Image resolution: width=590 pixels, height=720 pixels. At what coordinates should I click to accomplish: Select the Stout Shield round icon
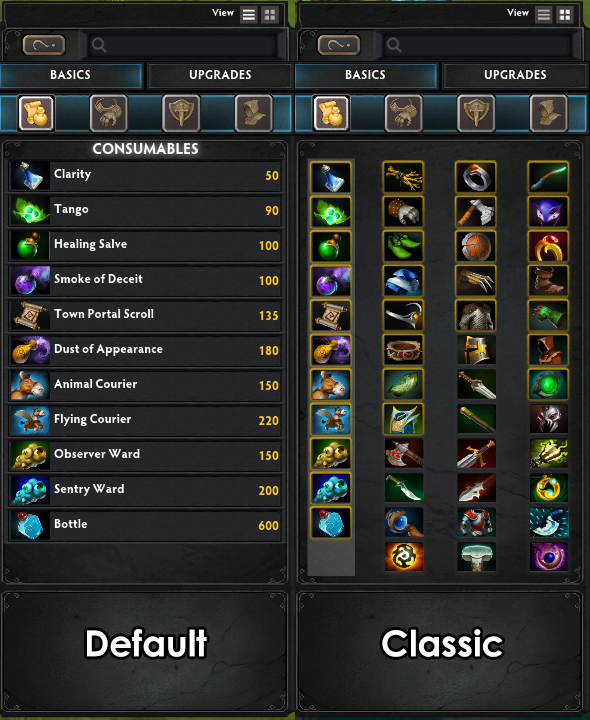[476, 247]
